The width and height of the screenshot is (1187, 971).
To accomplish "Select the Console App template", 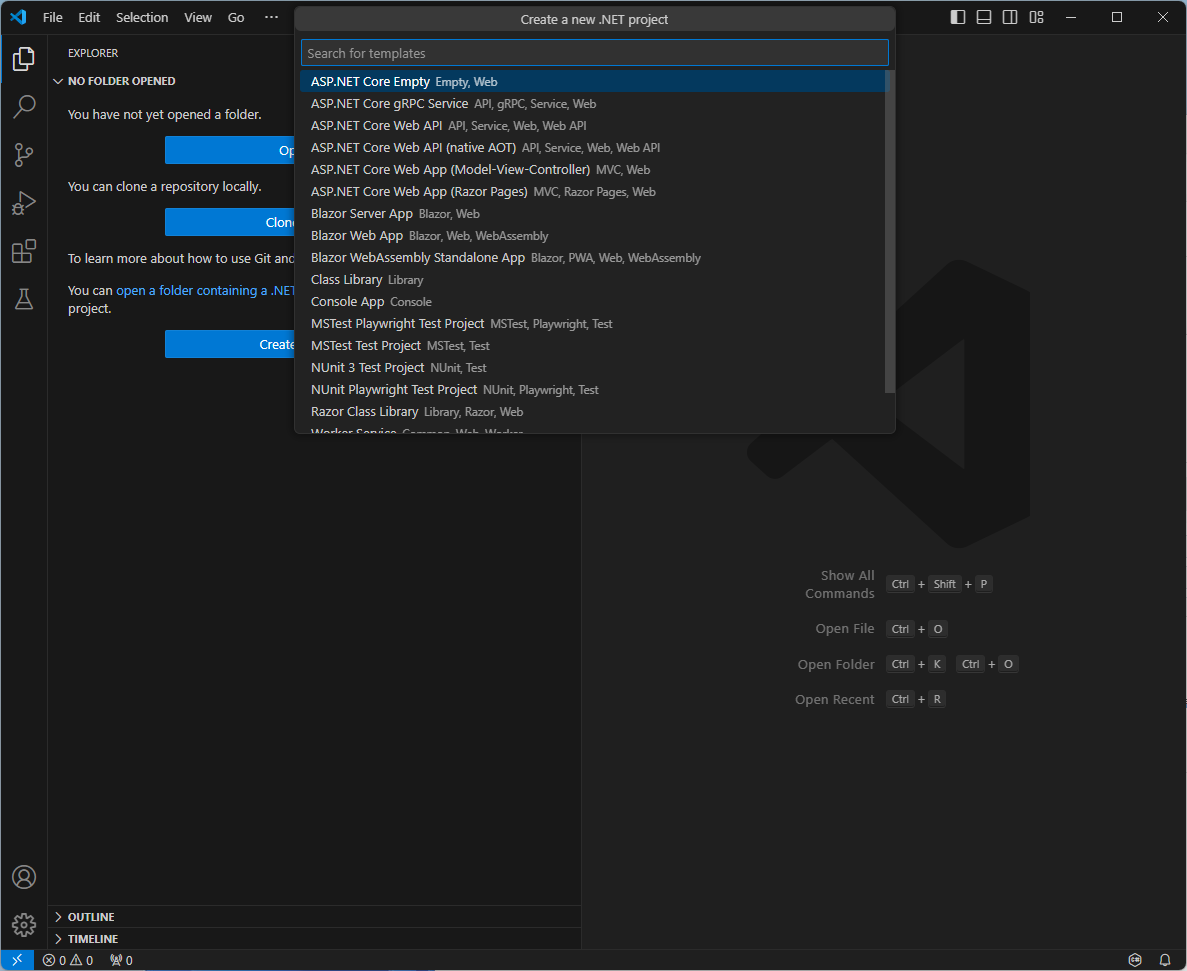I will pyautogui.click(x=592, y=301).
